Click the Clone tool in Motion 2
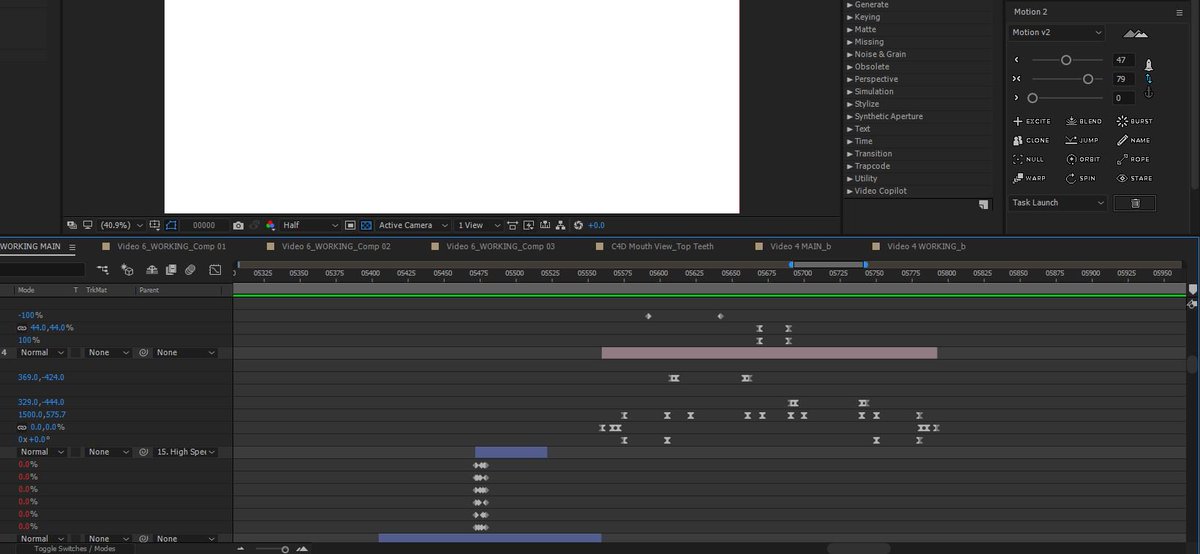Viewport: 1200px width, 554px height. [1032, 140]
